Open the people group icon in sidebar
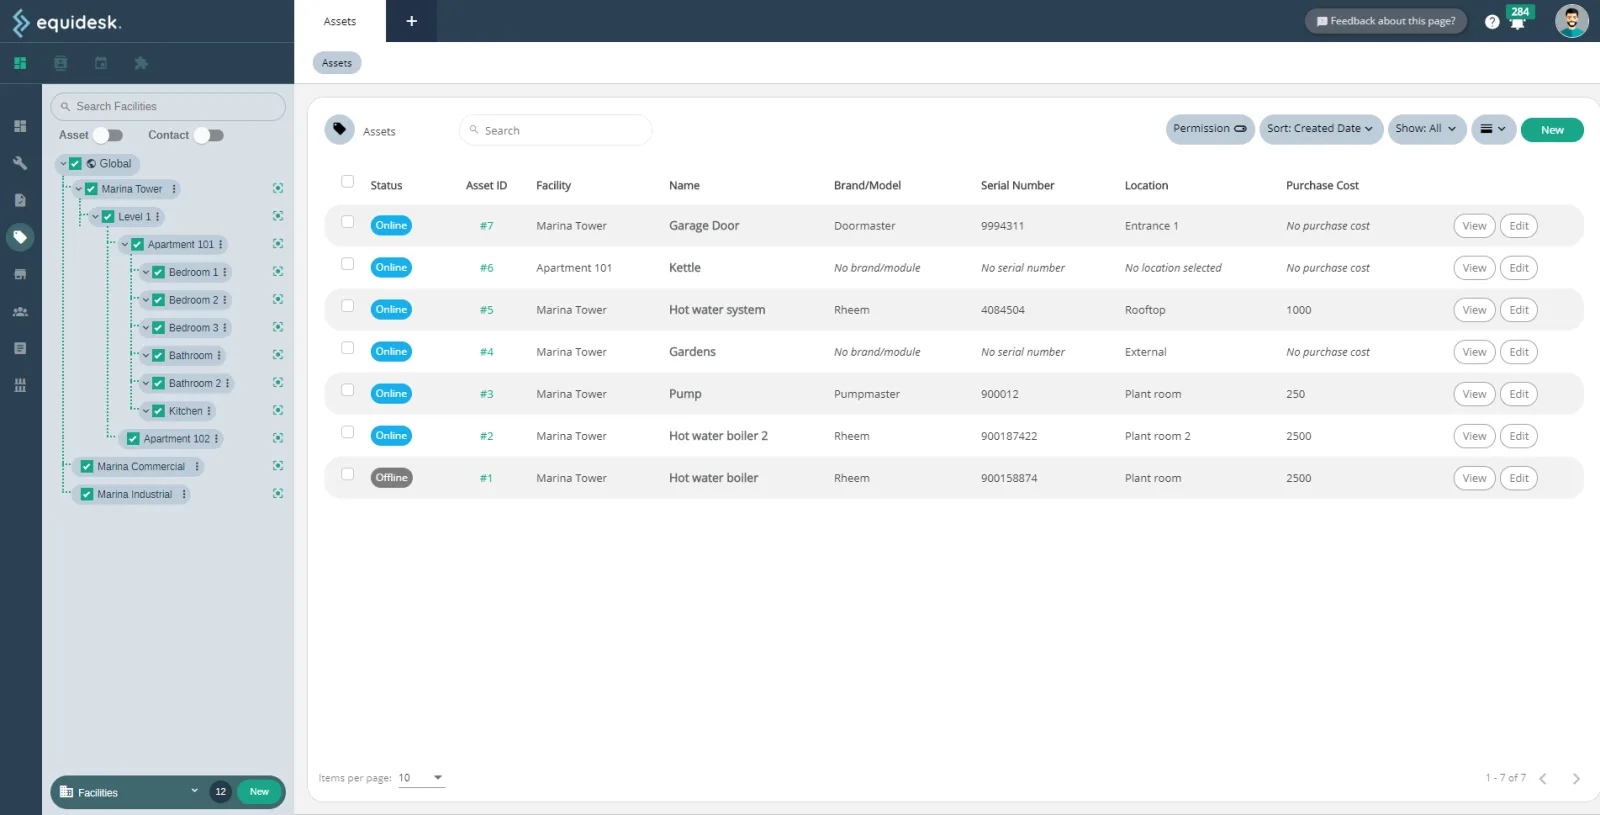Screen dimensions: 1600x815 tap(20, 311)
